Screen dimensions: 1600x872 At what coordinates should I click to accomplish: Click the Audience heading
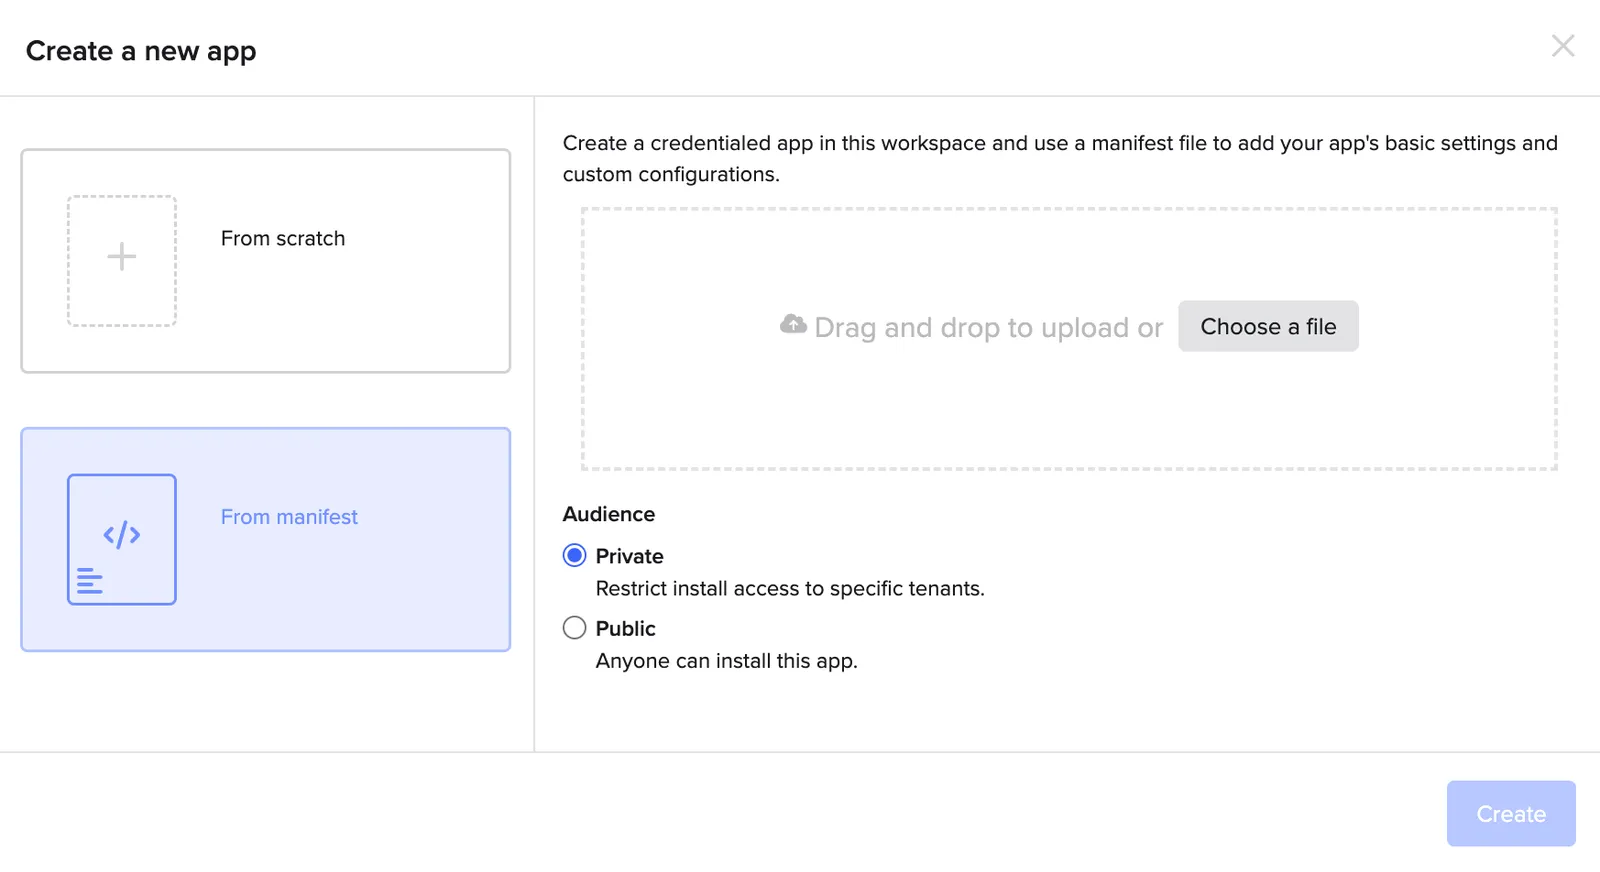(609, 514)
